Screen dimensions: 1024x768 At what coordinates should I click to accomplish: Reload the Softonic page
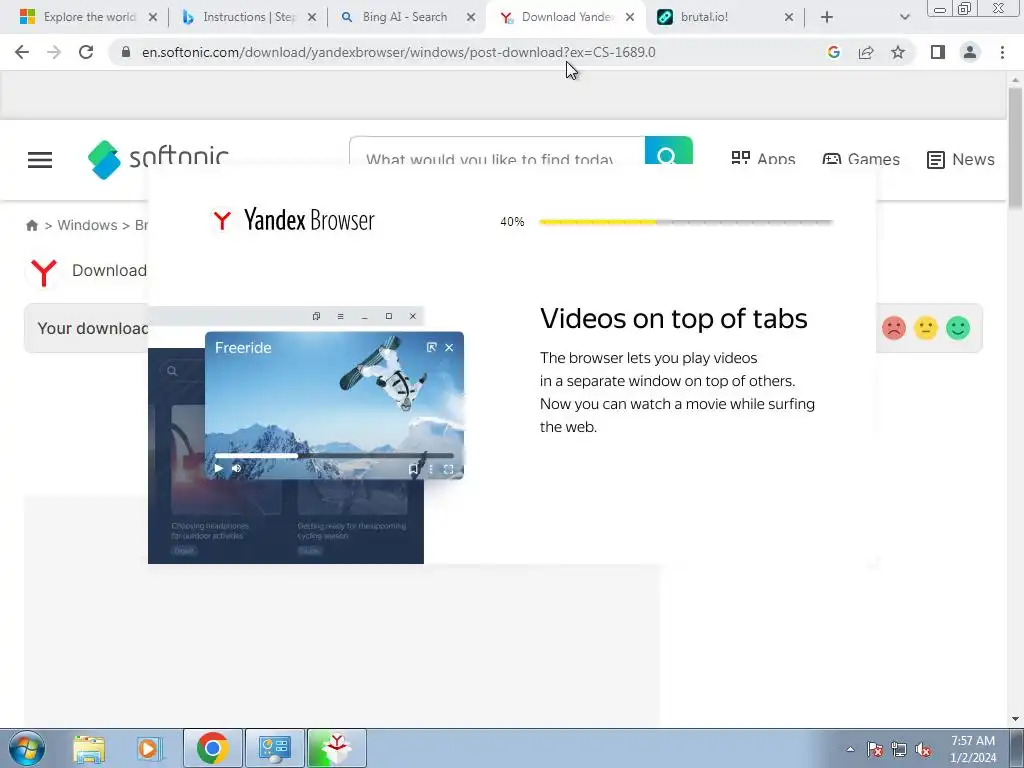click(x=86, y=52)
